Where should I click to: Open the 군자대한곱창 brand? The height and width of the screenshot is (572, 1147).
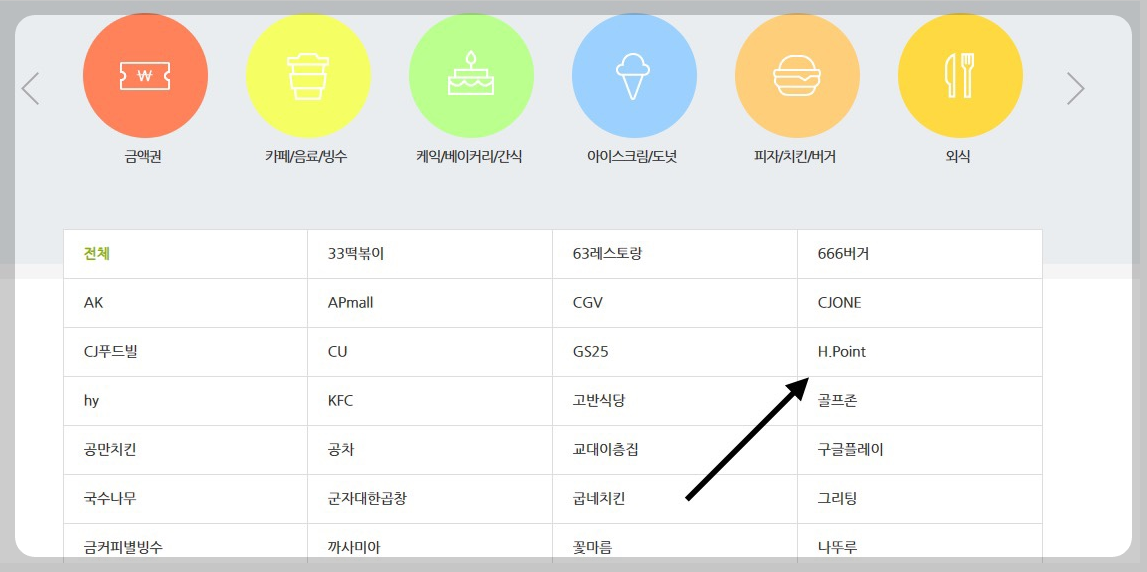point(430,499)
